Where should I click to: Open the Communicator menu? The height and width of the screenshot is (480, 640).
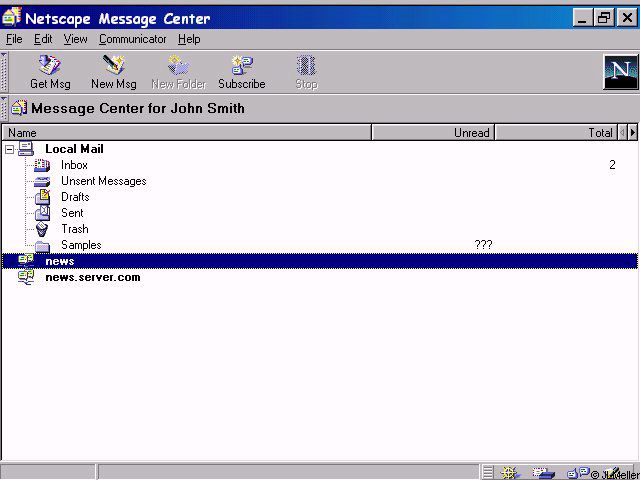(132, 39)
